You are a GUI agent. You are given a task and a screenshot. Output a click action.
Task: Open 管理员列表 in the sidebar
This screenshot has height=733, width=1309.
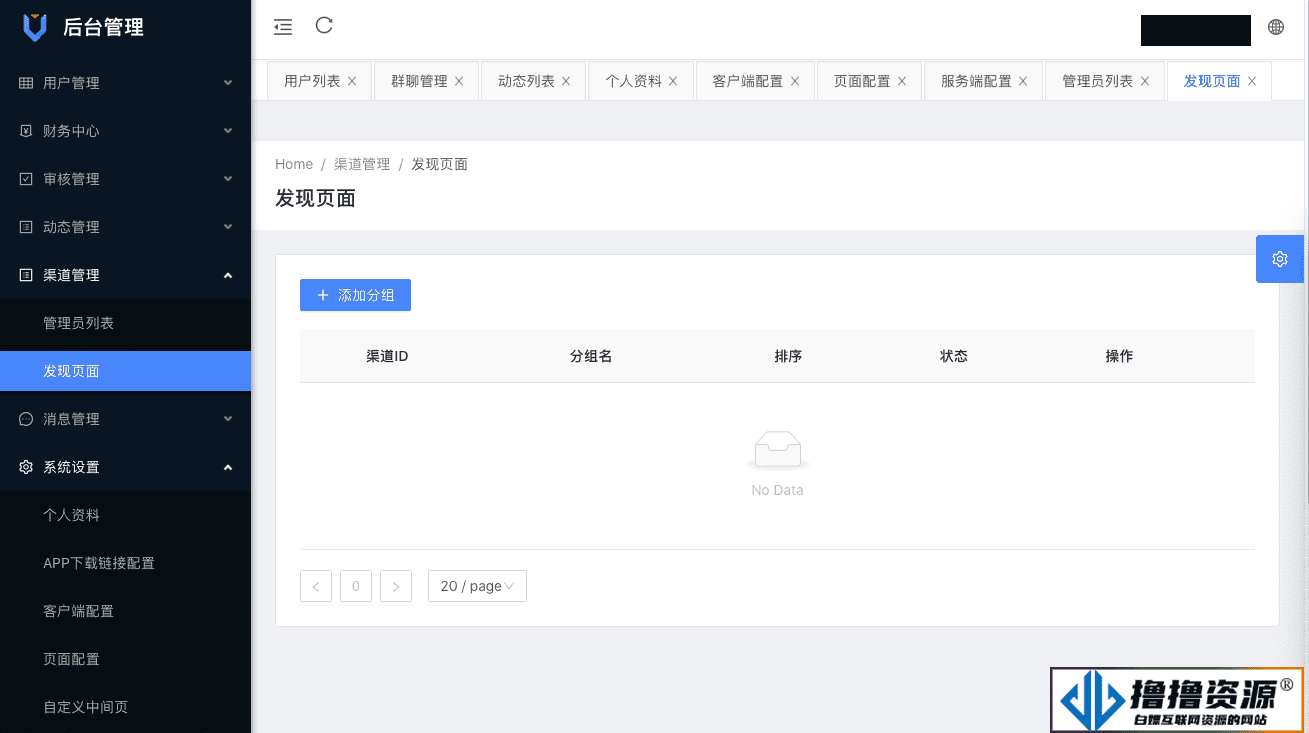[125, 323]
